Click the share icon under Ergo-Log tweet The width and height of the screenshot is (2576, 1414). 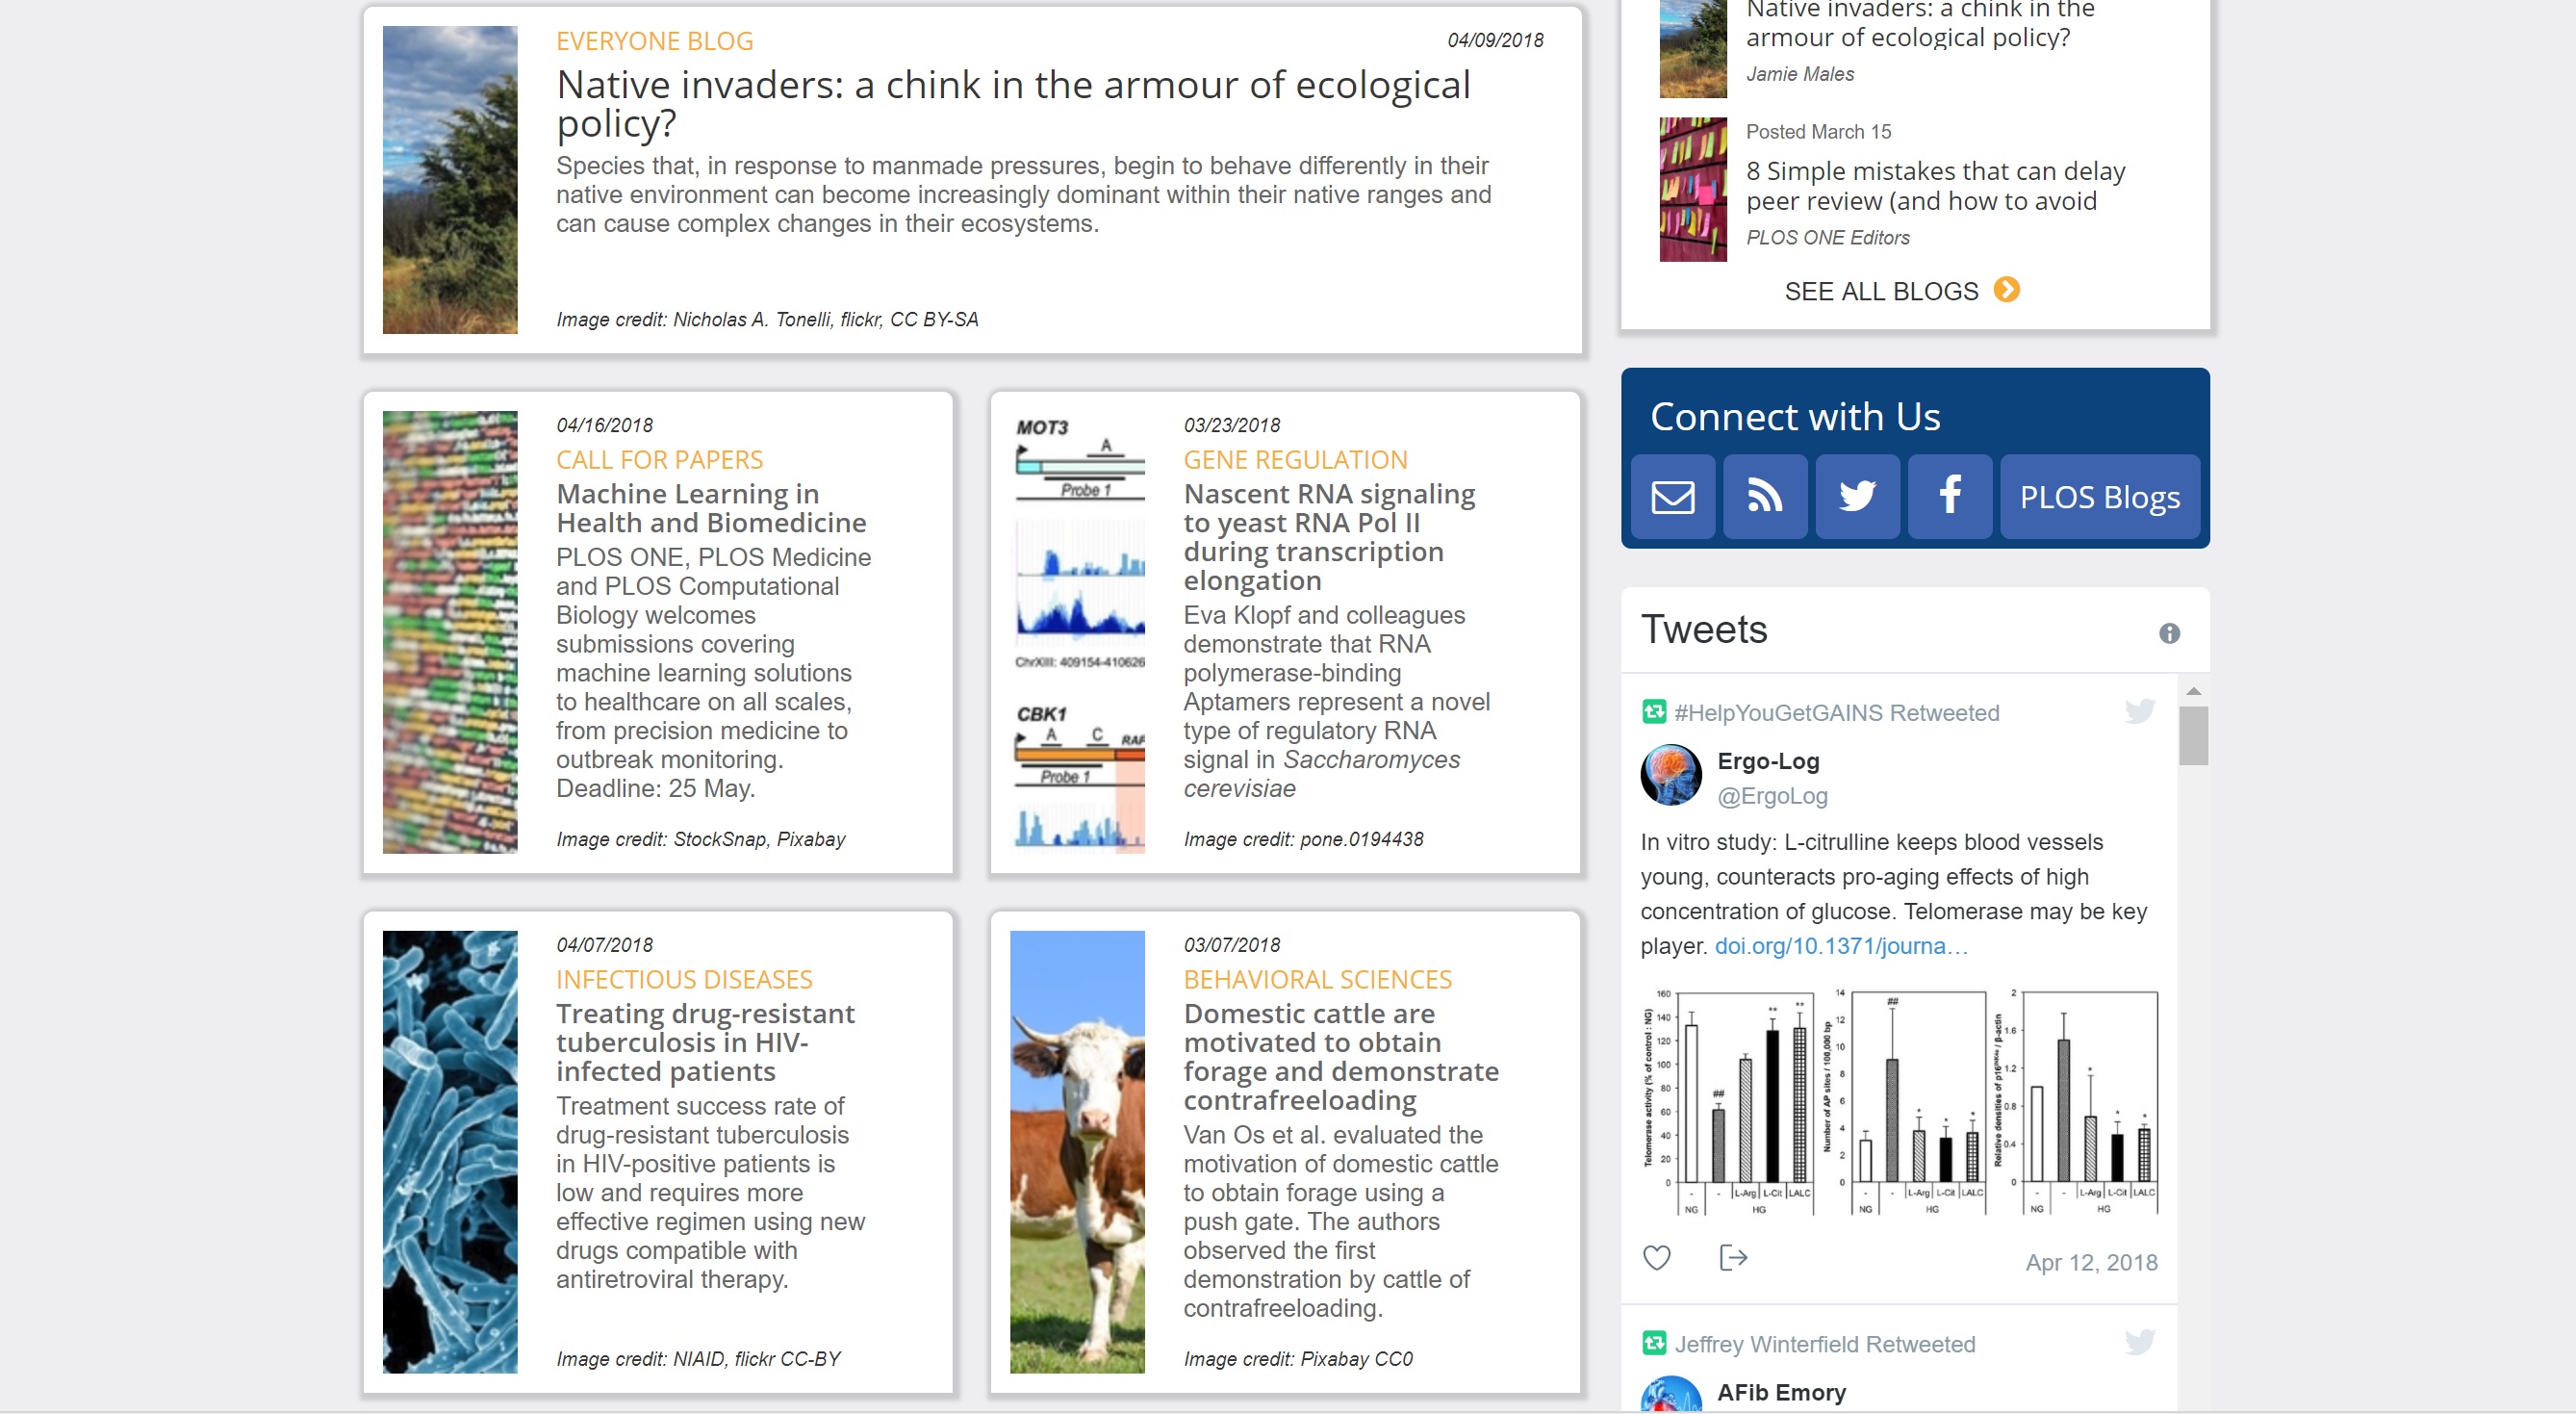point(1732,1257)
